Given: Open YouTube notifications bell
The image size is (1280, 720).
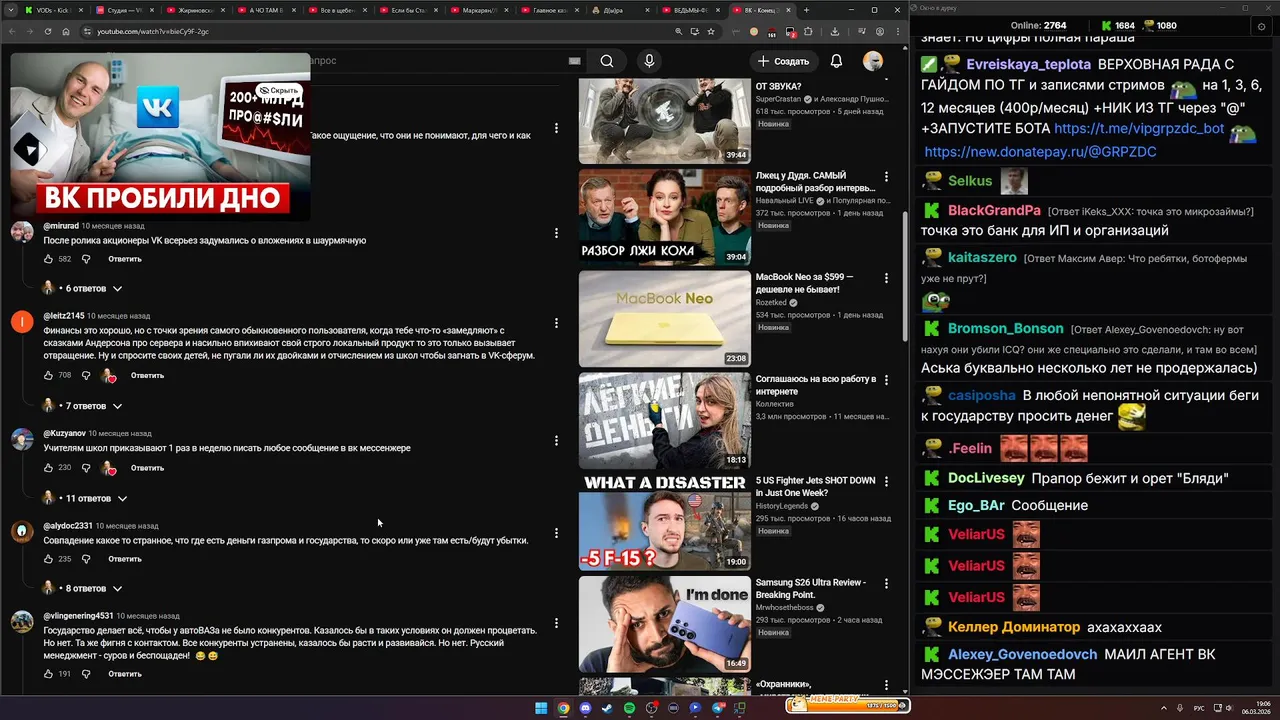Looking at the screenshot, I should coord(836,61).
